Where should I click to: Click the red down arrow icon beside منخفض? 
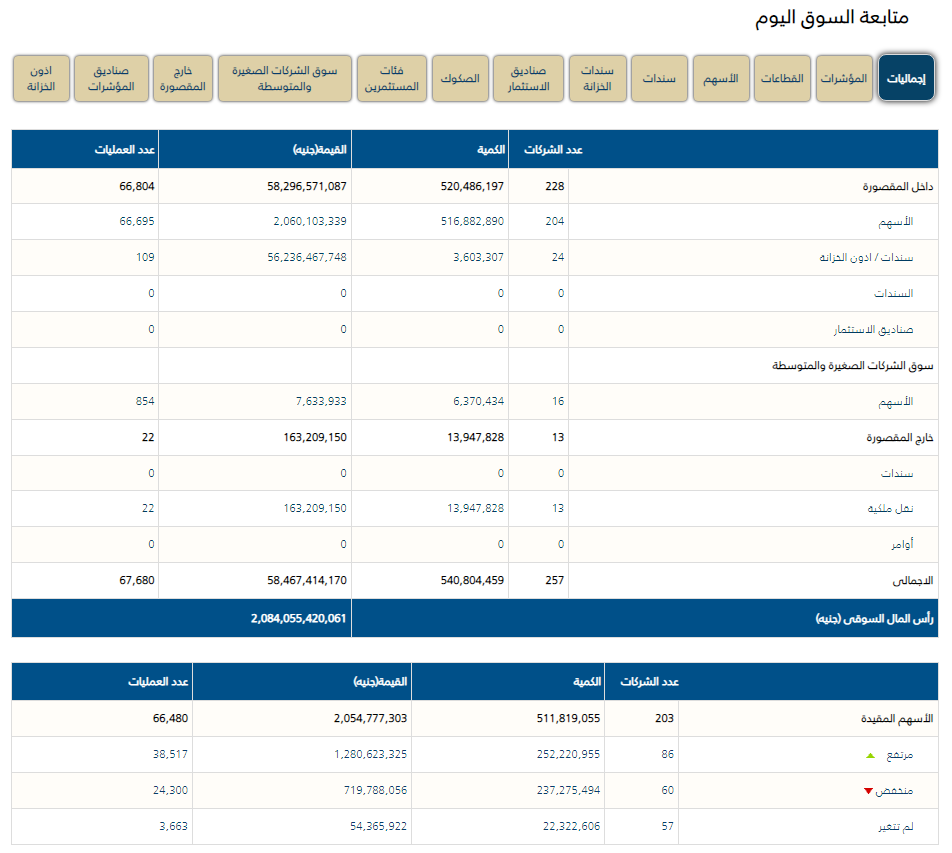coord(868,791)
